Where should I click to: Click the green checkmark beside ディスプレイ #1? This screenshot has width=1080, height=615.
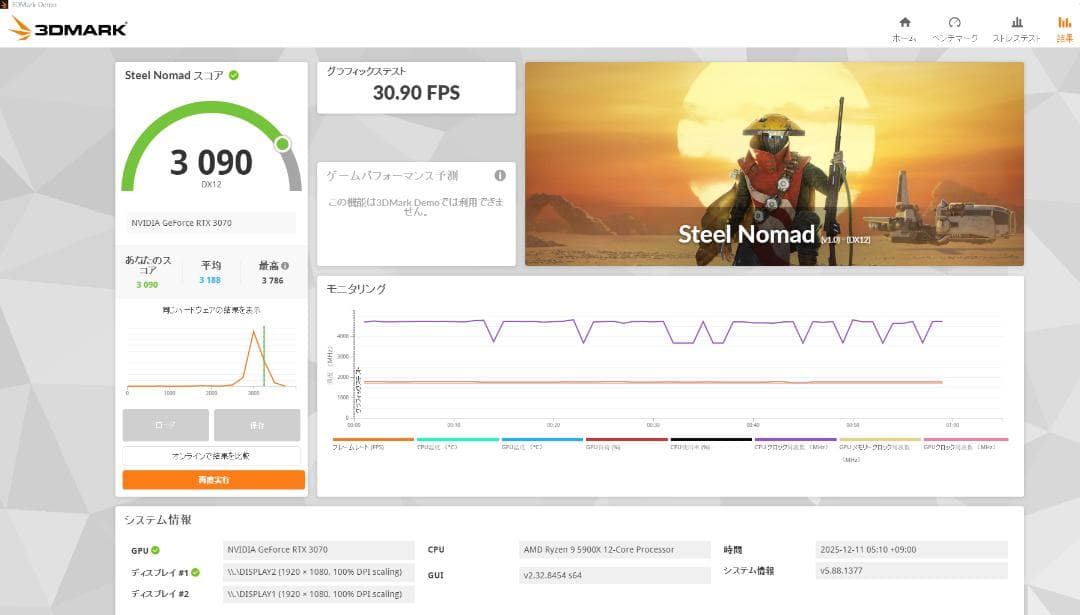click(197, 572)
